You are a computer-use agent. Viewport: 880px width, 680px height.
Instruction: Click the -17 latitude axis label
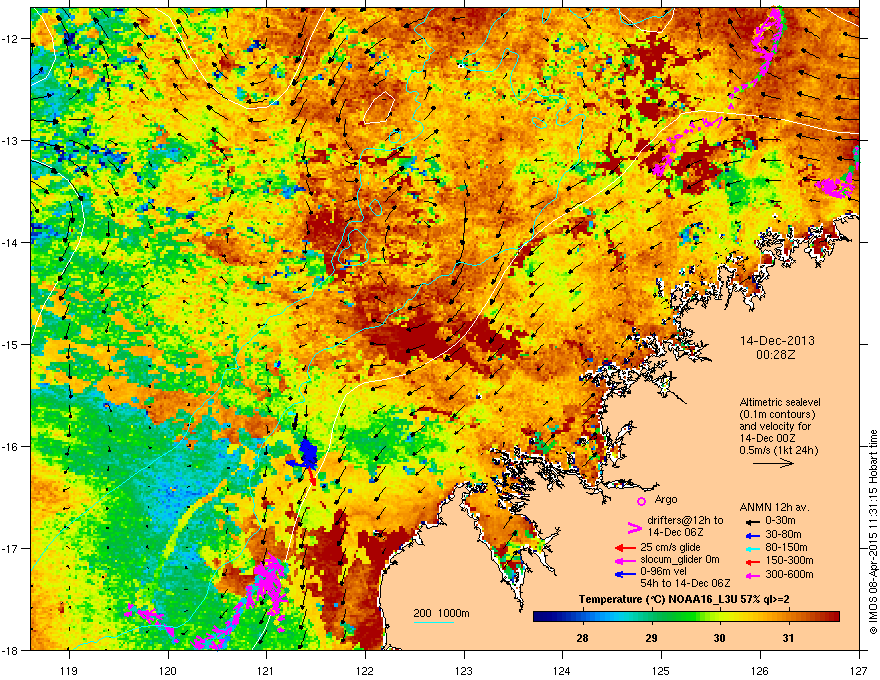10,549
